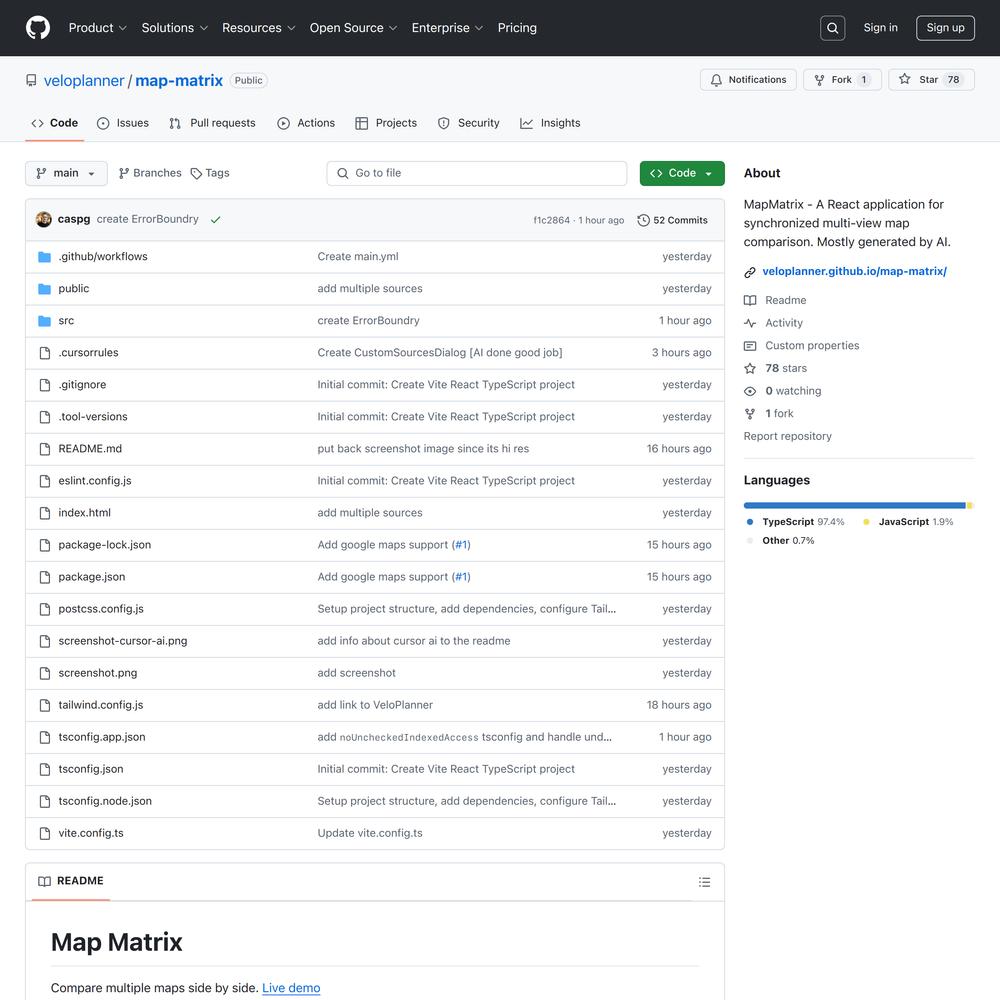
Task: Expand the Open Source menu
Action: pyautogui.click(x=353, y=28)
